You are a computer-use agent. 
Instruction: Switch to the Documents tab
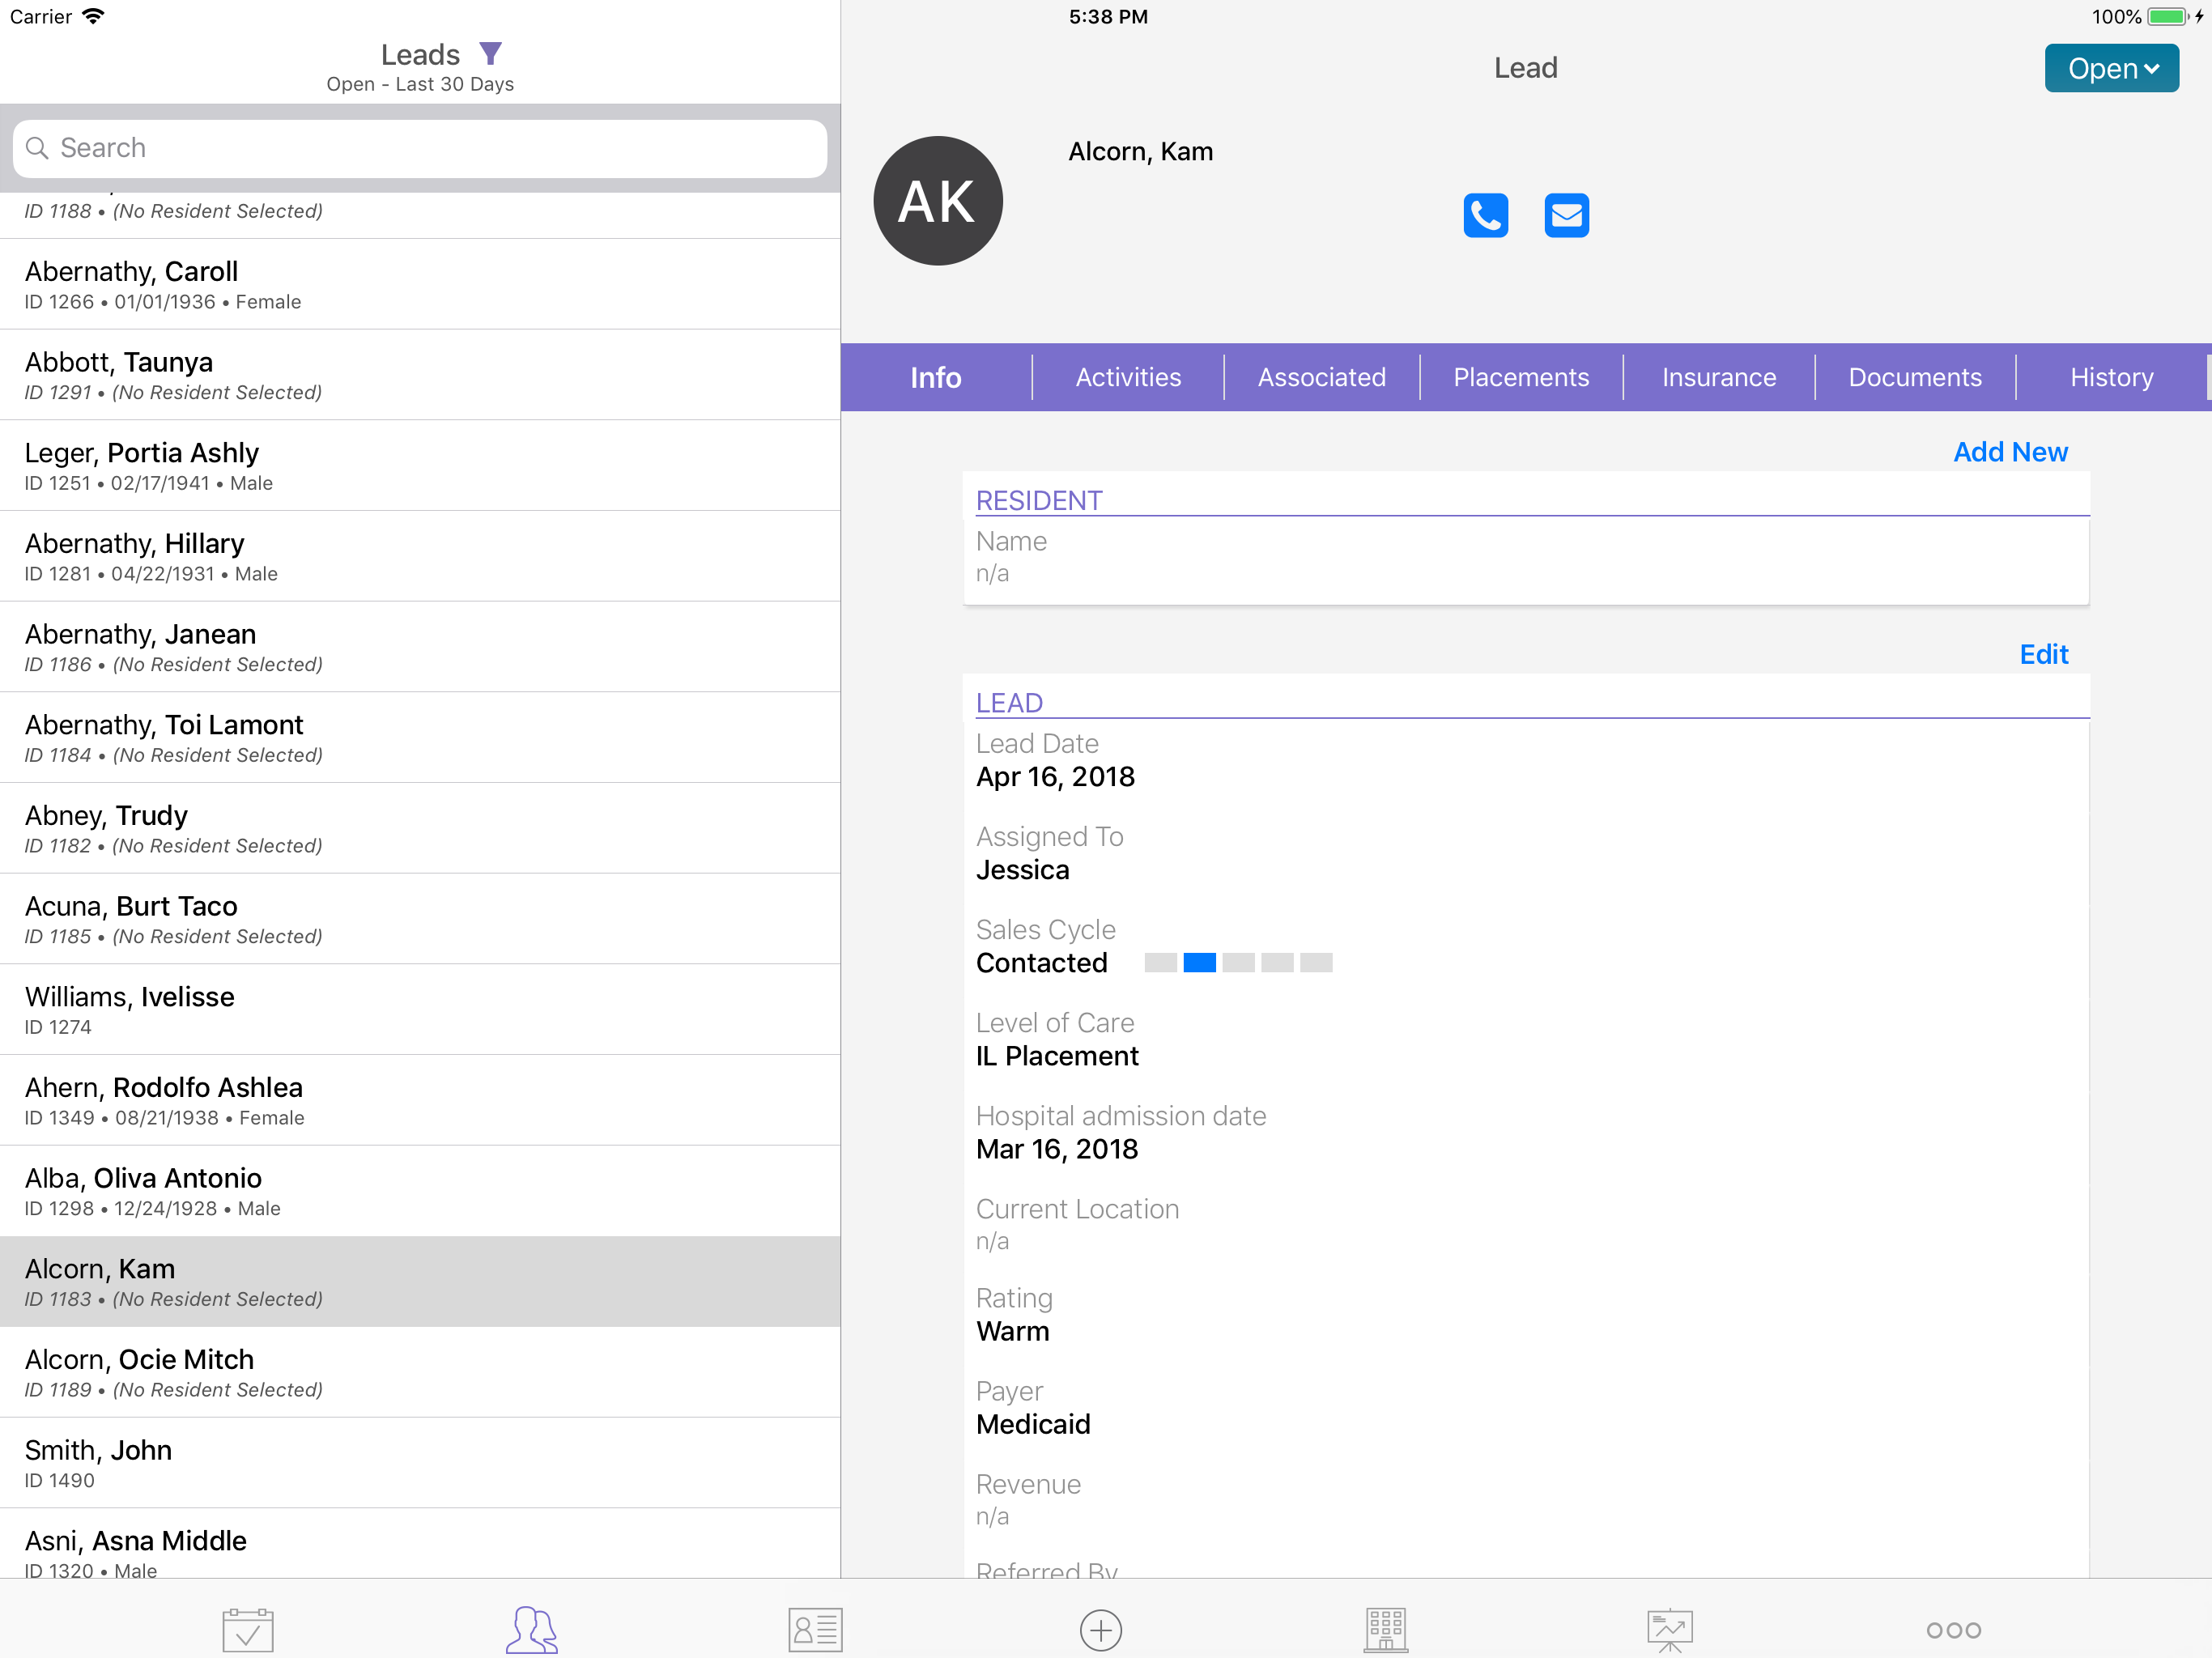pos(1916,377)
